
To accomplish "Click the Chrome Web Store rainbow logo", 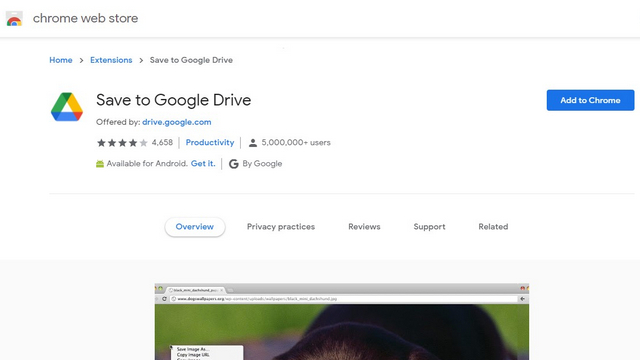I will 14,19.
